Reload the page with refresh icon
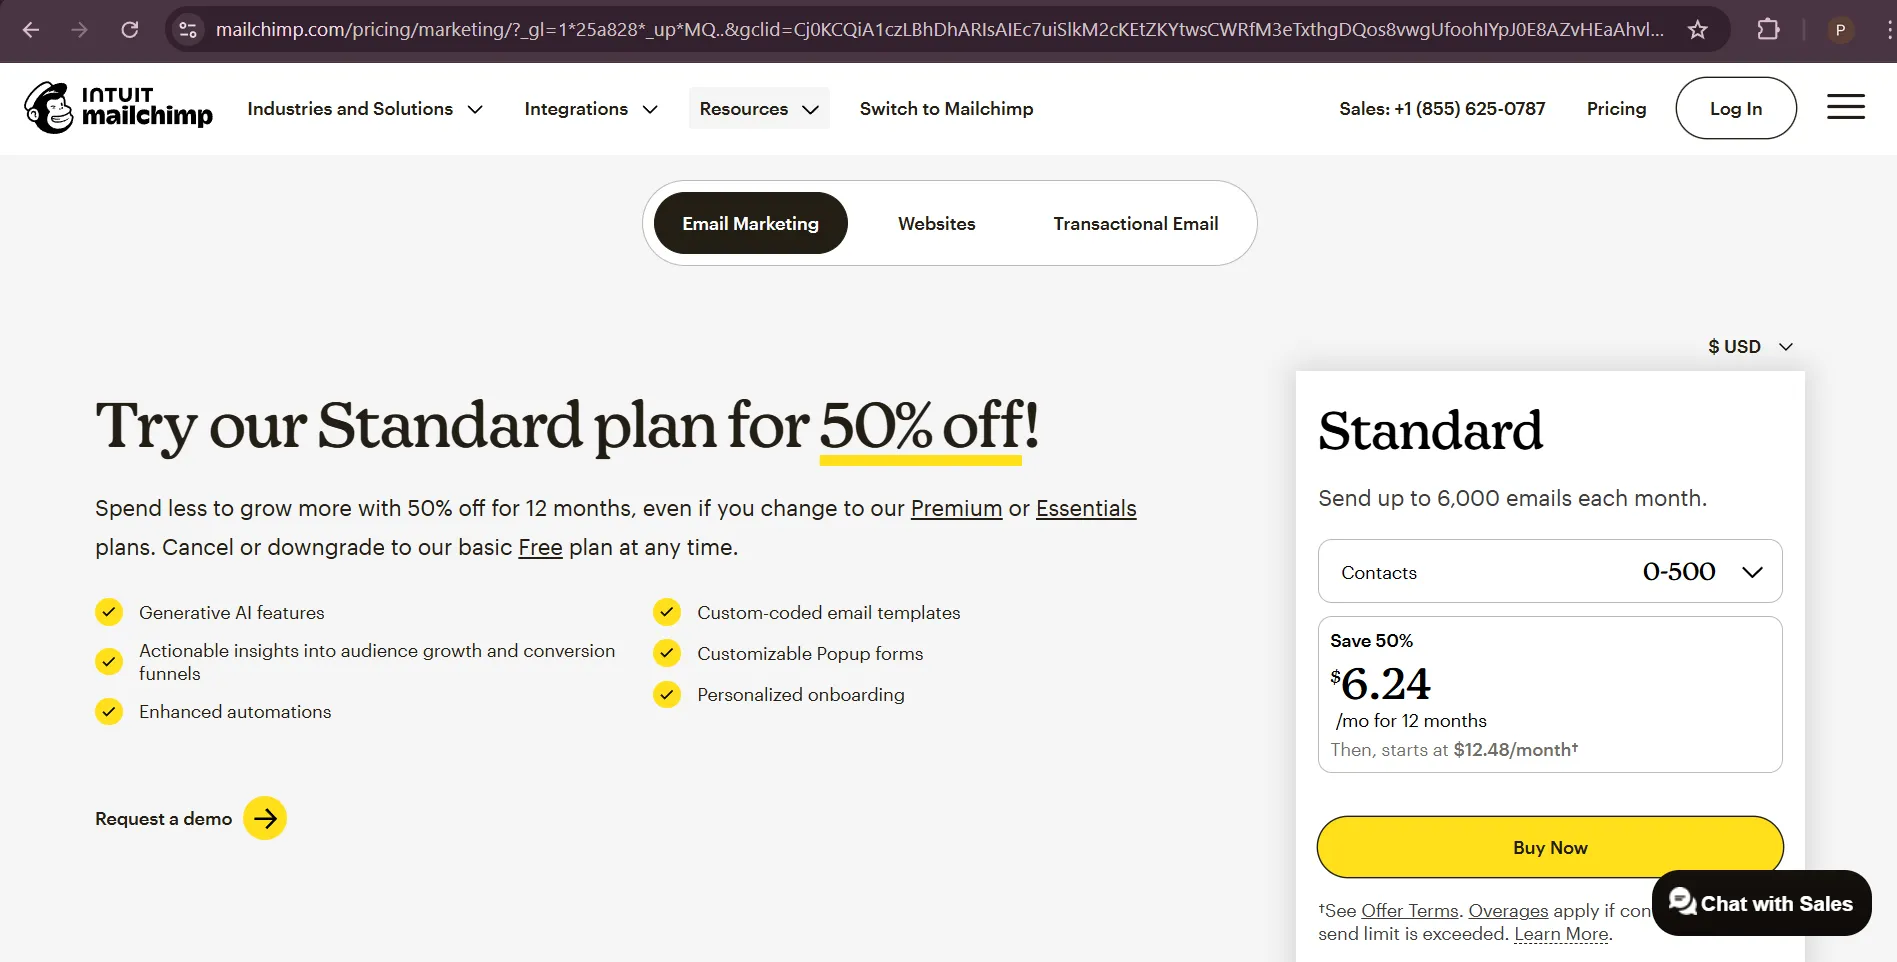 pyautogui.click(x=130, y=30)
